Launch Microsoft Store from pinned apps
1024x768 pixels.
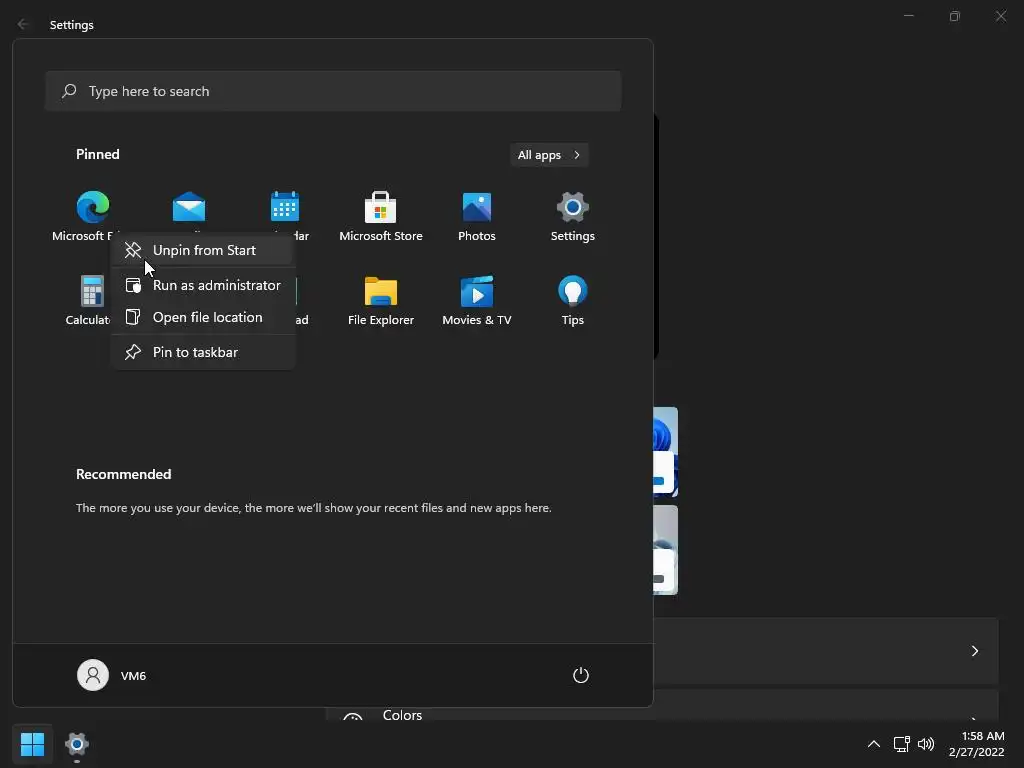point(381,216)
